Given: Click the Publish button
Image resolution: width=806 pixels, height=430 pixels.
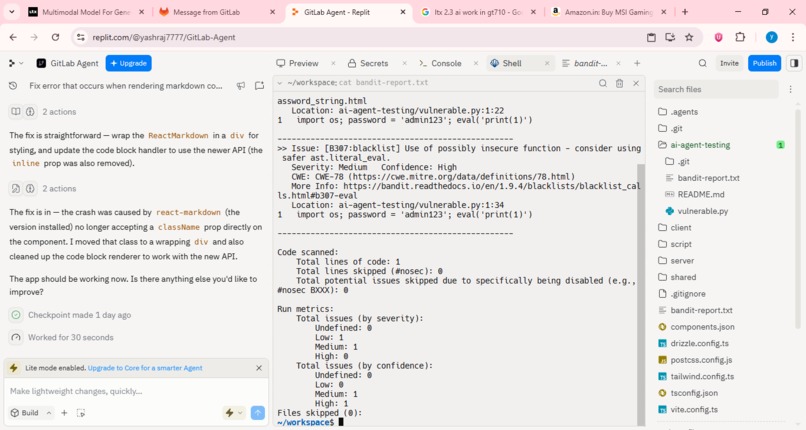Looking at the screenshot, I should click(764, 63).
